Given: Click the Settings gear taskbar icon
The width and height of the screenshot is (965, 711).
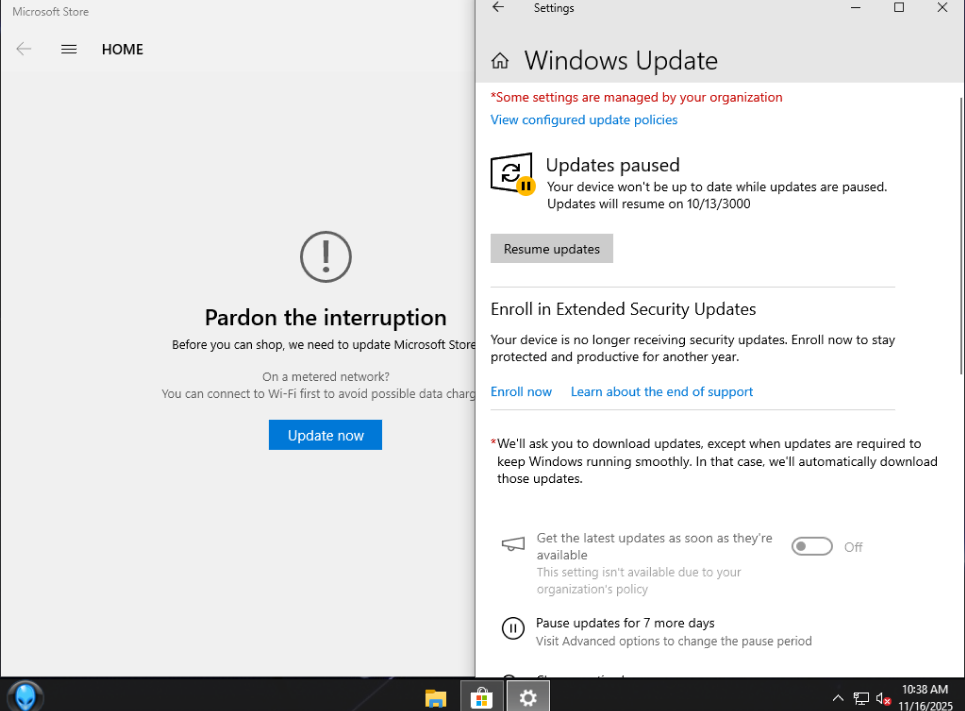Looking at the screenshot, I should coord(527,697).
